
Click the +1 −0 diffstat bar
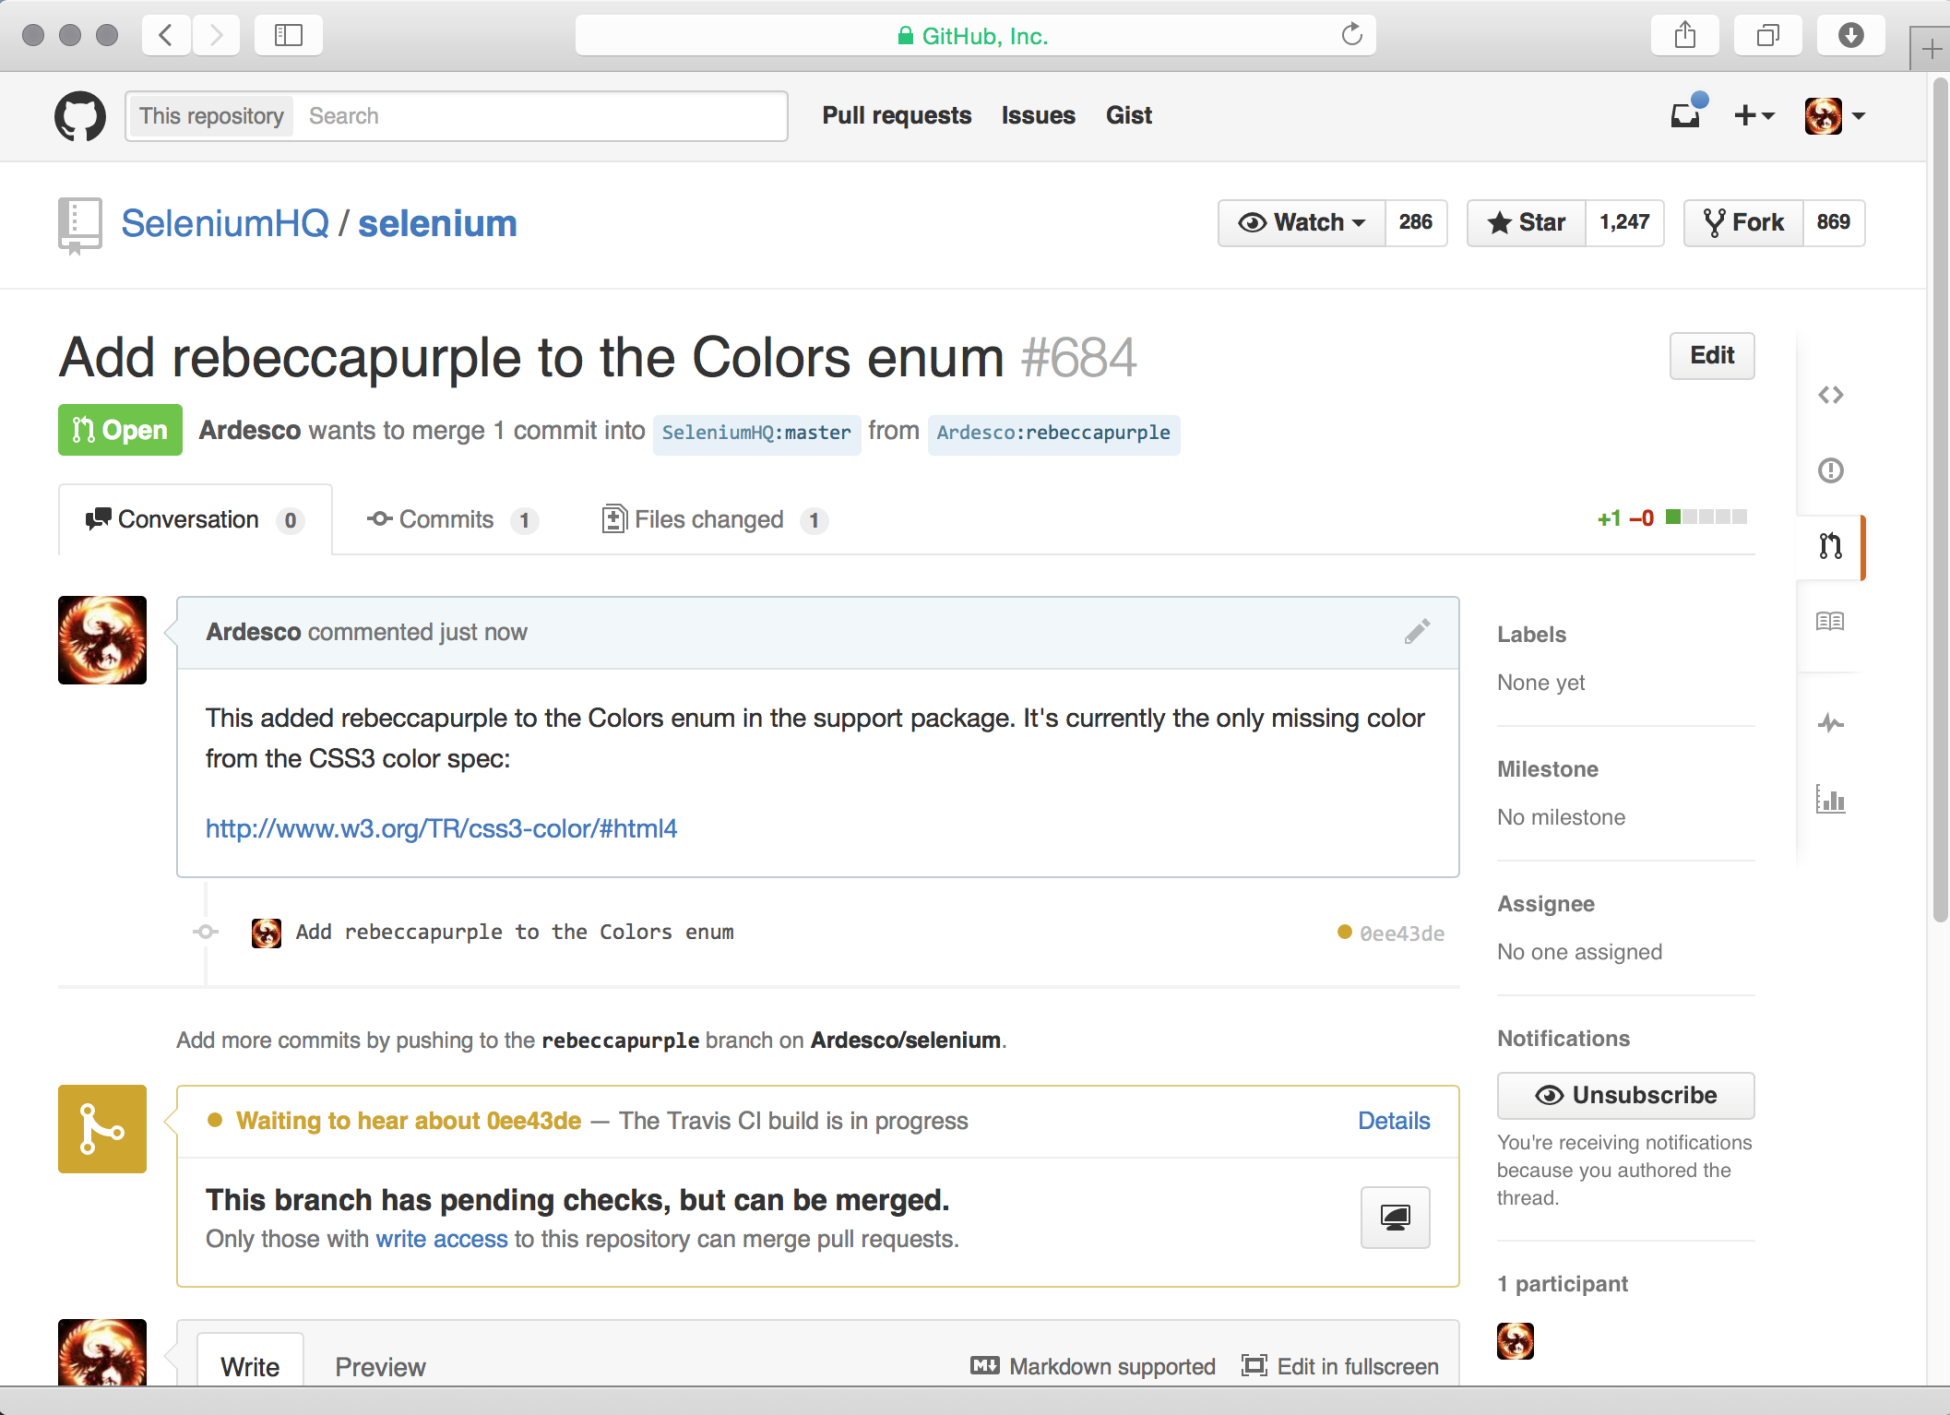tap(1672, 518)
